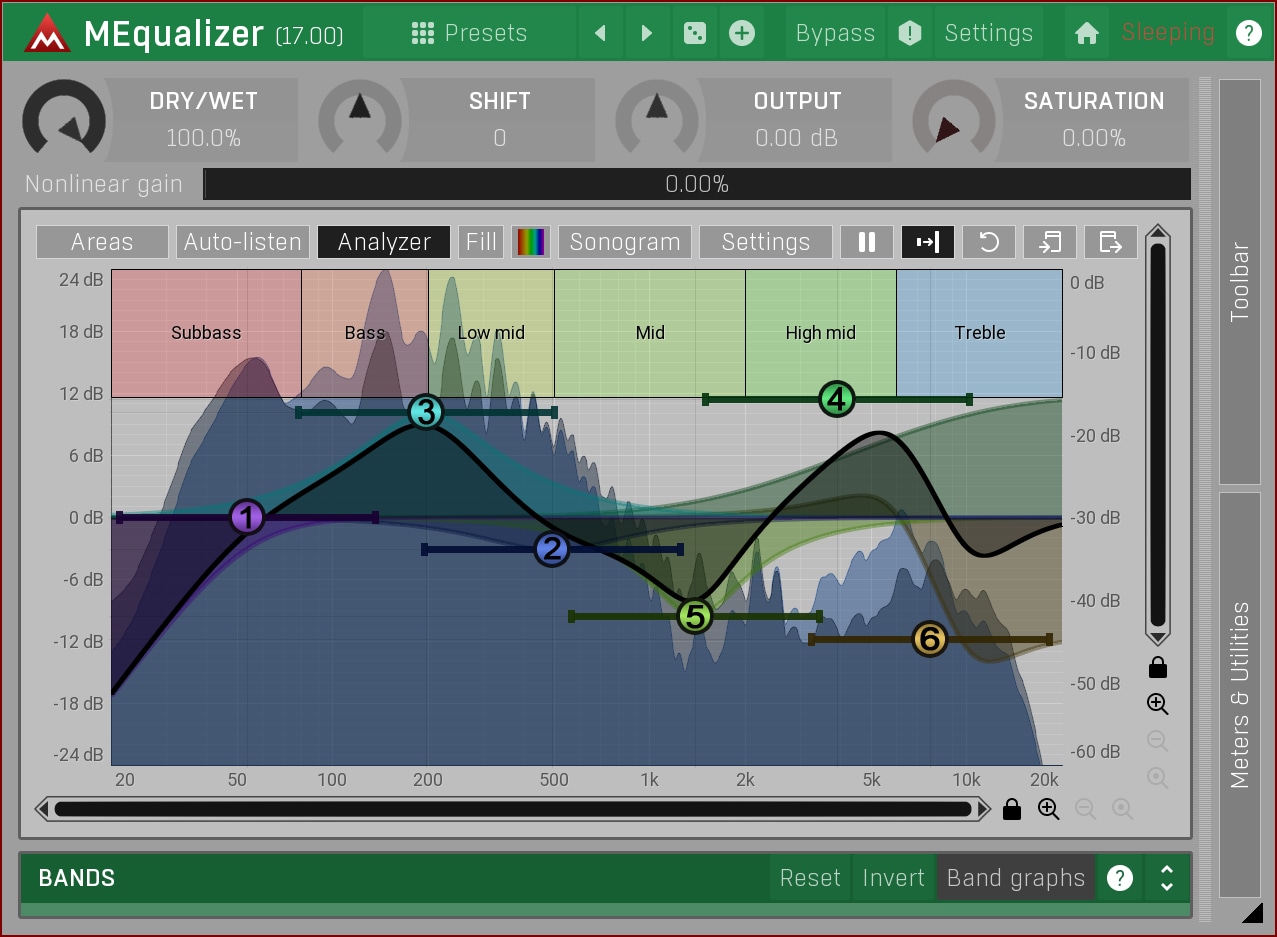Enable the Areas display toggle
The image size is (1277, 937).
(102, 242)
